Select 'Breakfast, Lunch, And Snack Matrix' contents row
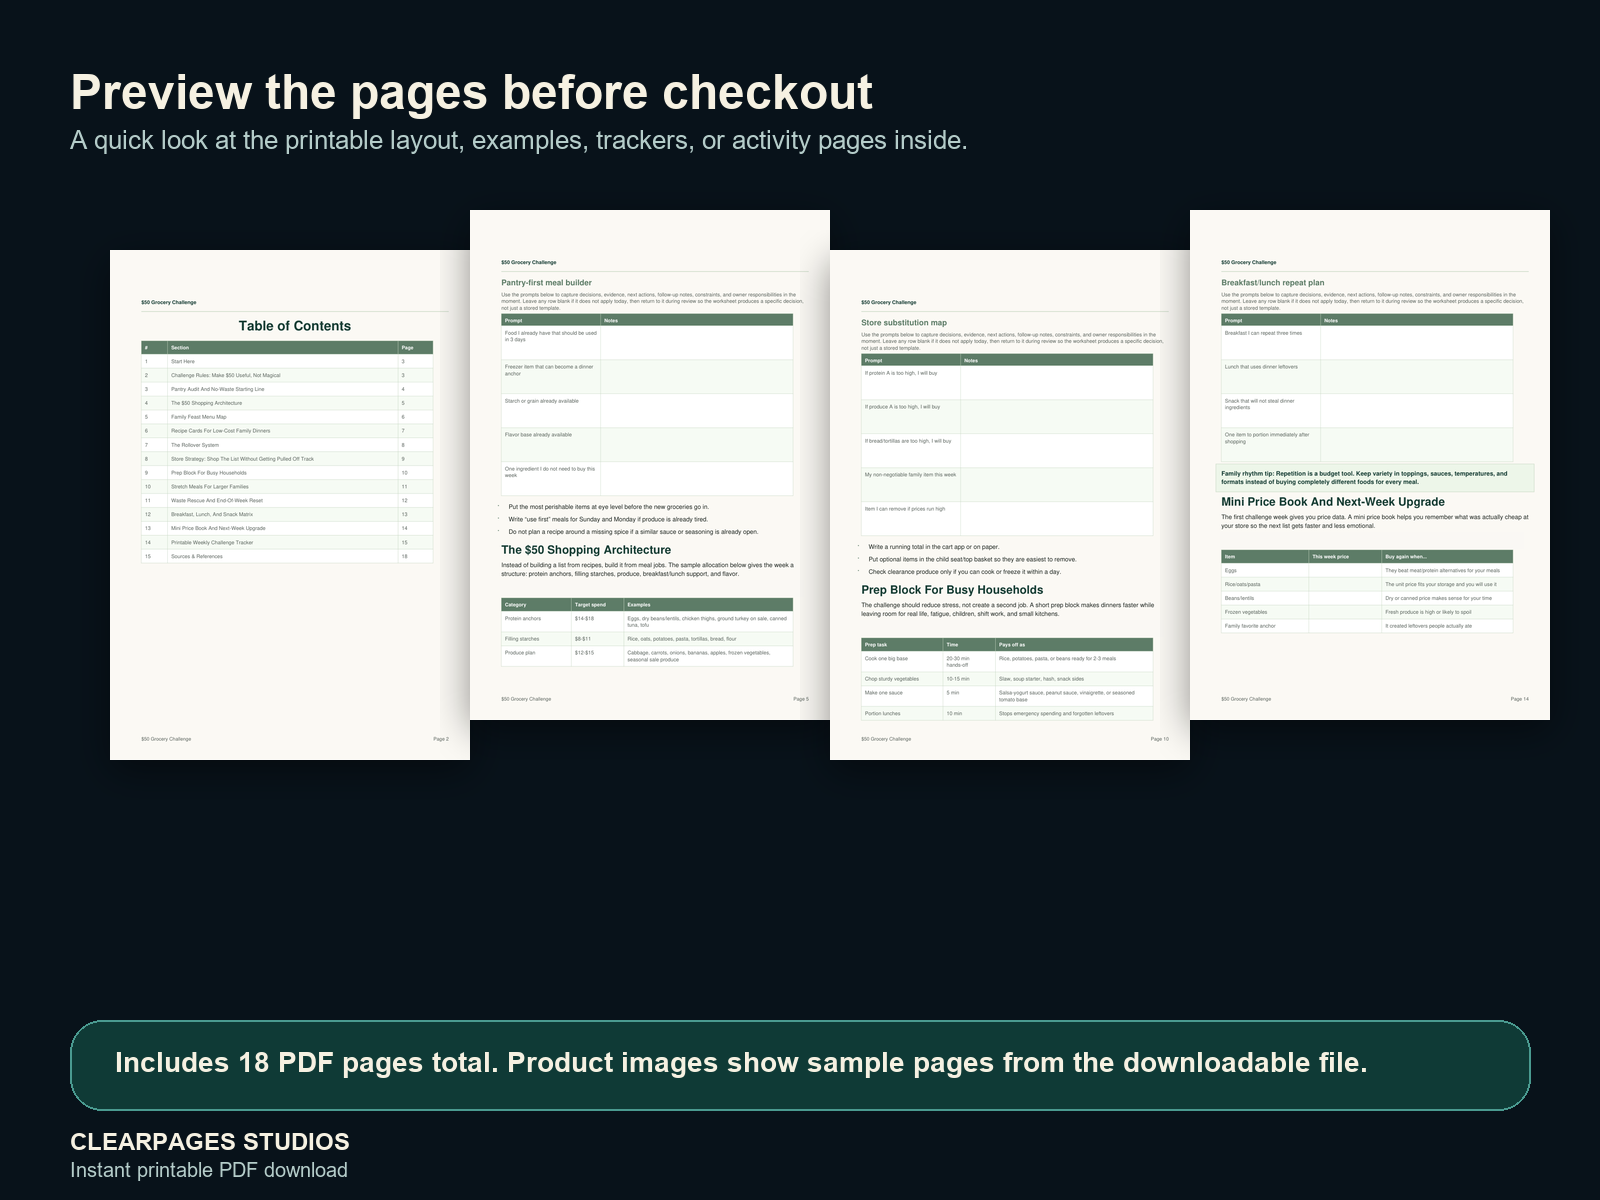Viewport: 1600px width, 1200px height. click(287, 514)
